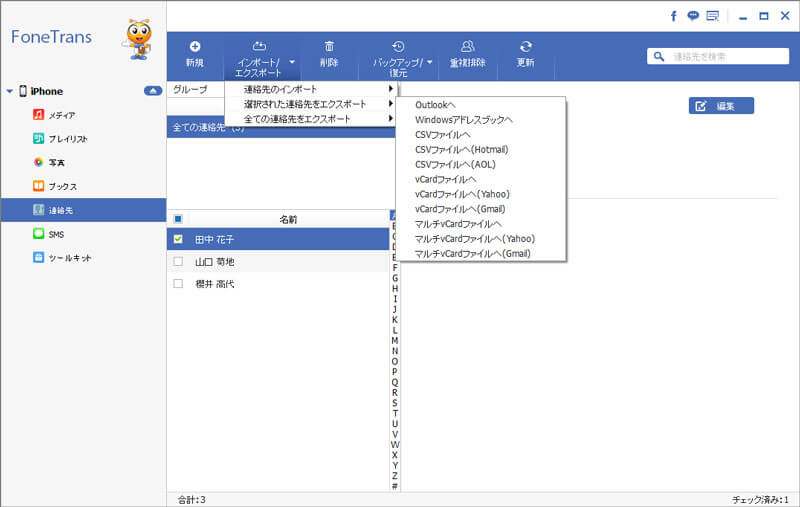Open Export selected contacts (選択された連絡先をエクスポート) submenu

(x=311, y=104)
